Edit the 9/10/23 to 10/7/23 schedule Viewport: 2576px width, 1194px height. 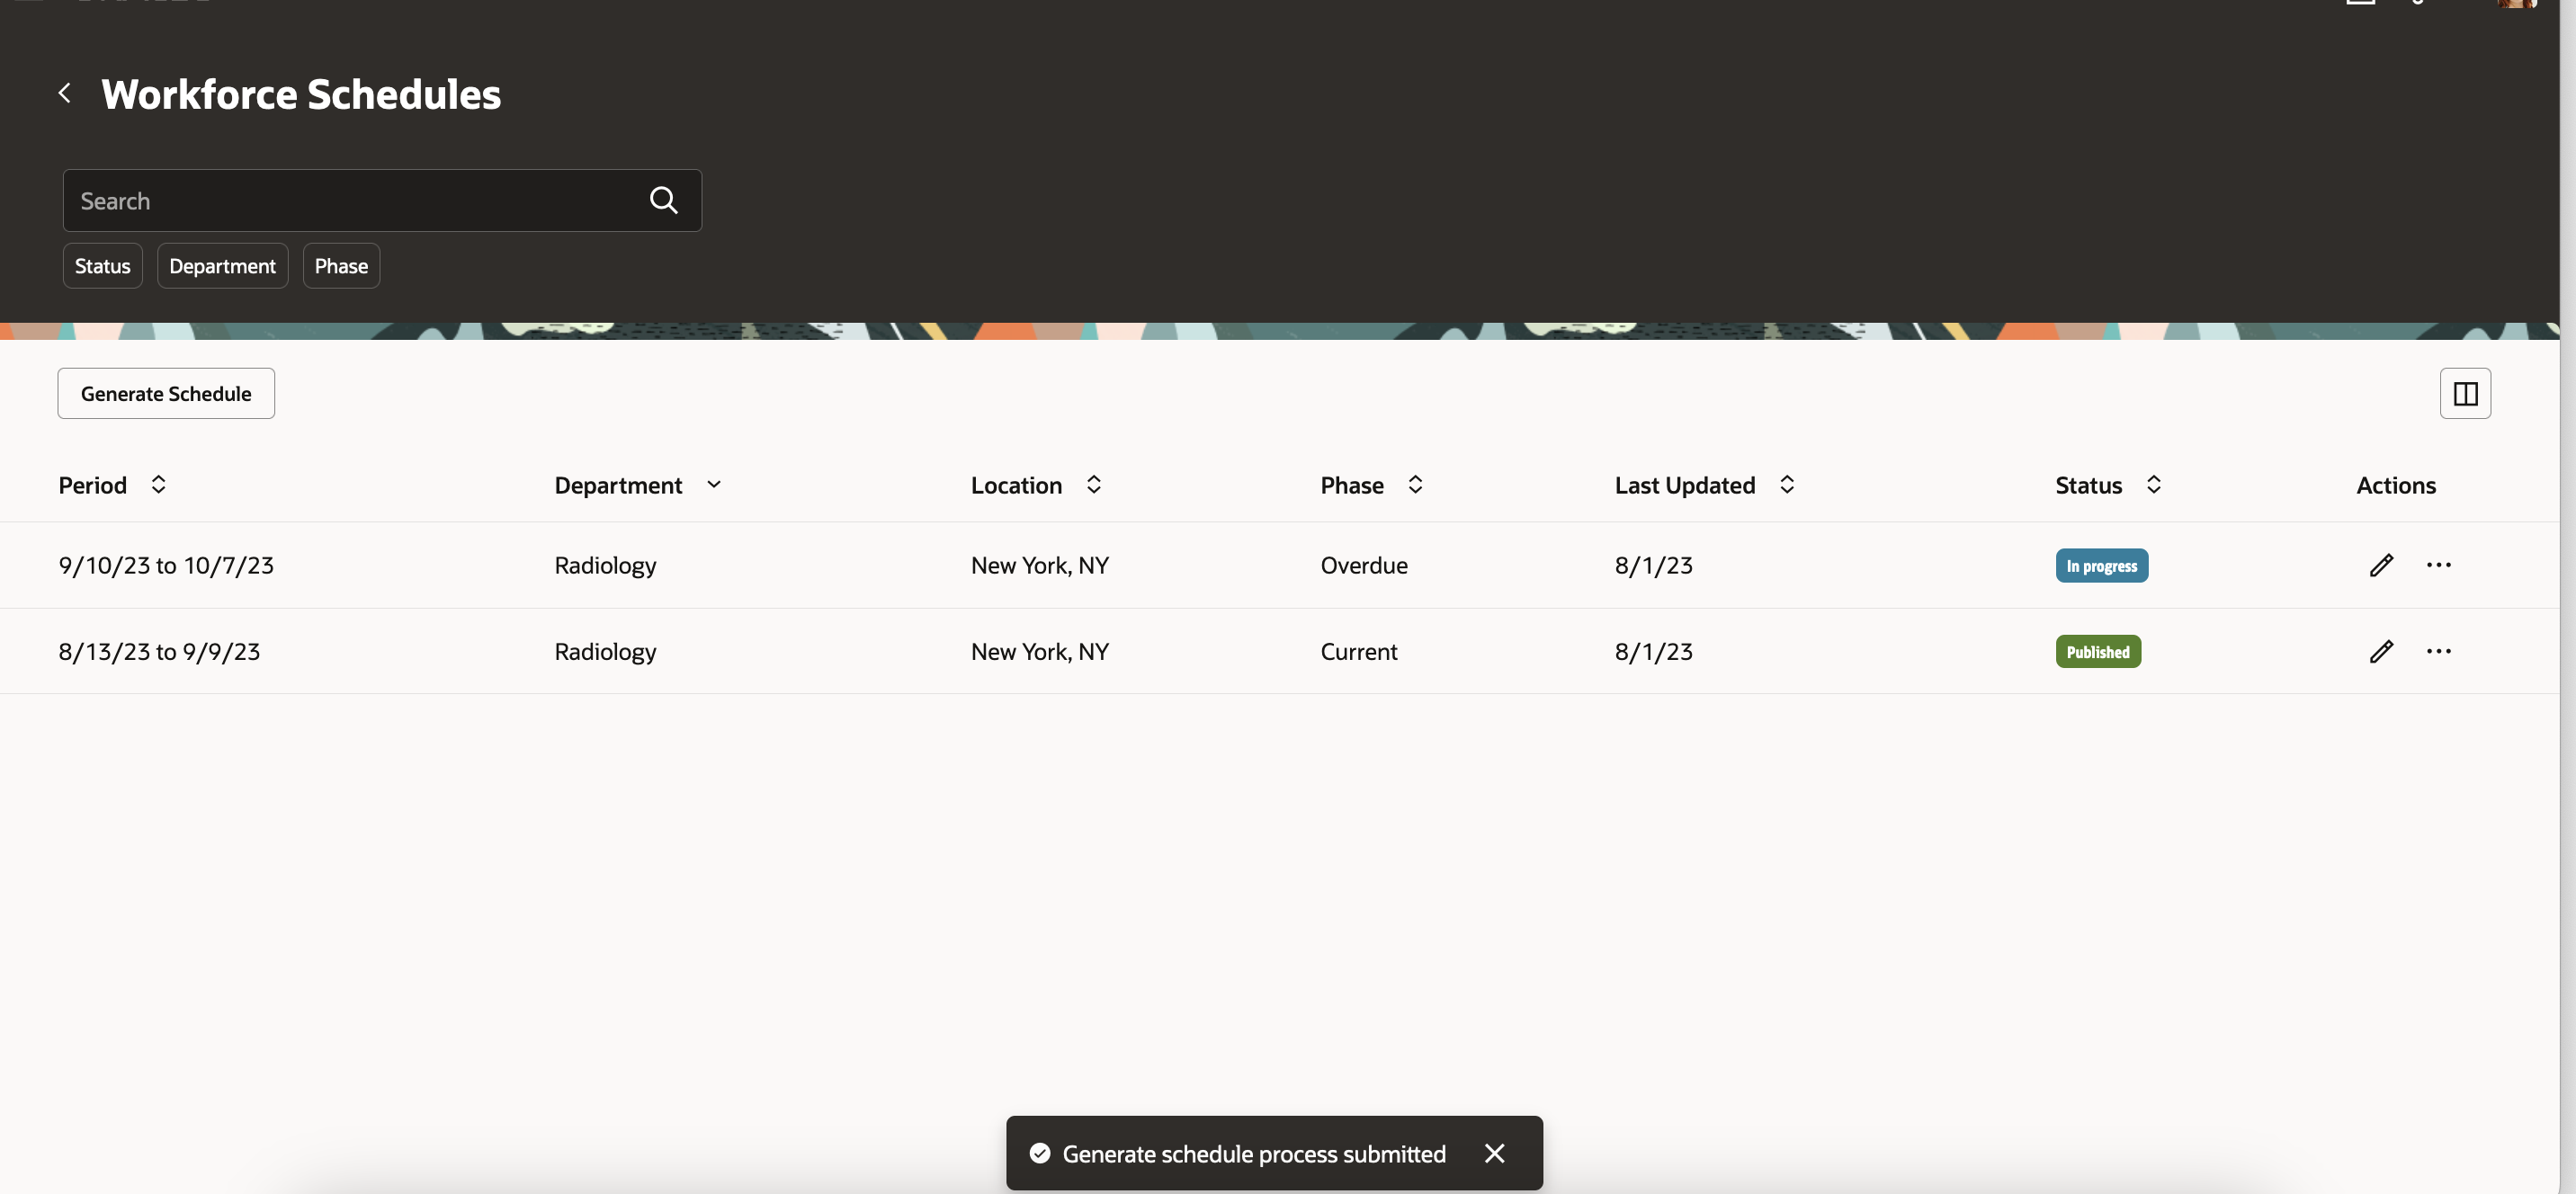tap(2381, 565)
